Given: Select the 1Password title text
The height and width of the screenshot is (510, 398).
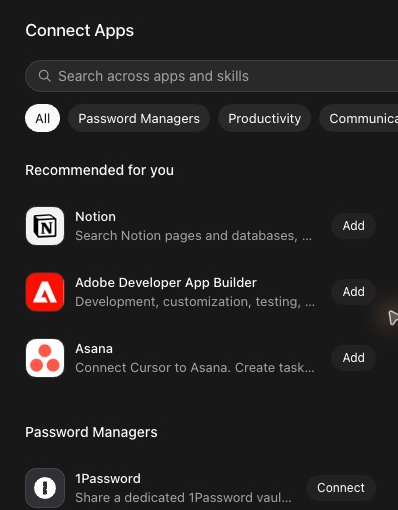Looking at the screenshot, I should (108, 479).
